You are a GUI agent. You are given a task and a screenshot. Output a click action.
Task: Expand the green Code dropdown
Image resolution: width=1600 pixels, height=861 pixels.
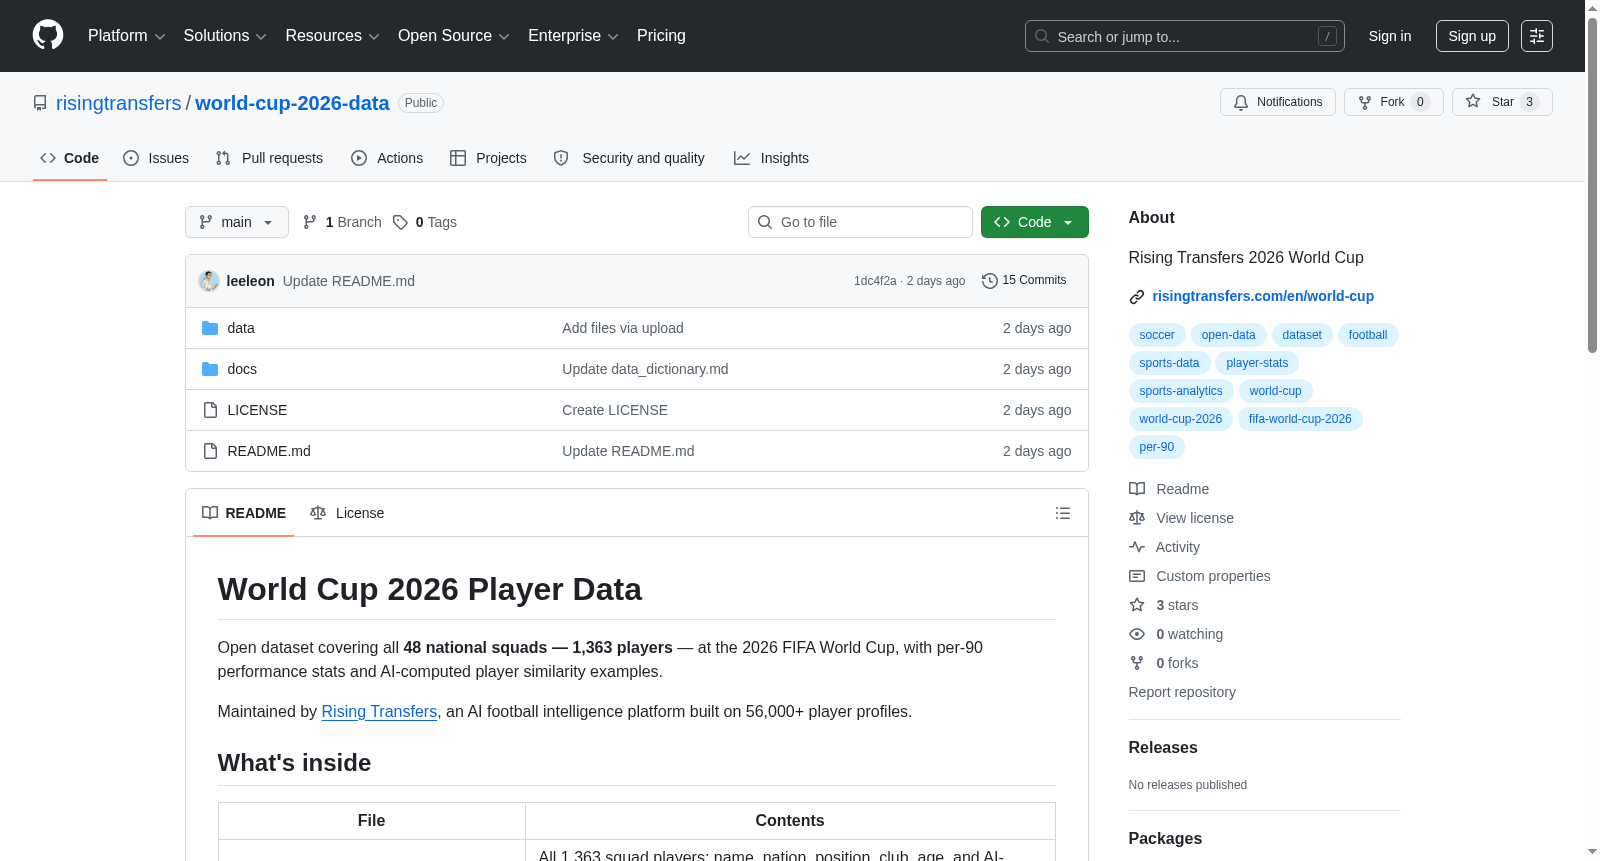coord(1035,222)
